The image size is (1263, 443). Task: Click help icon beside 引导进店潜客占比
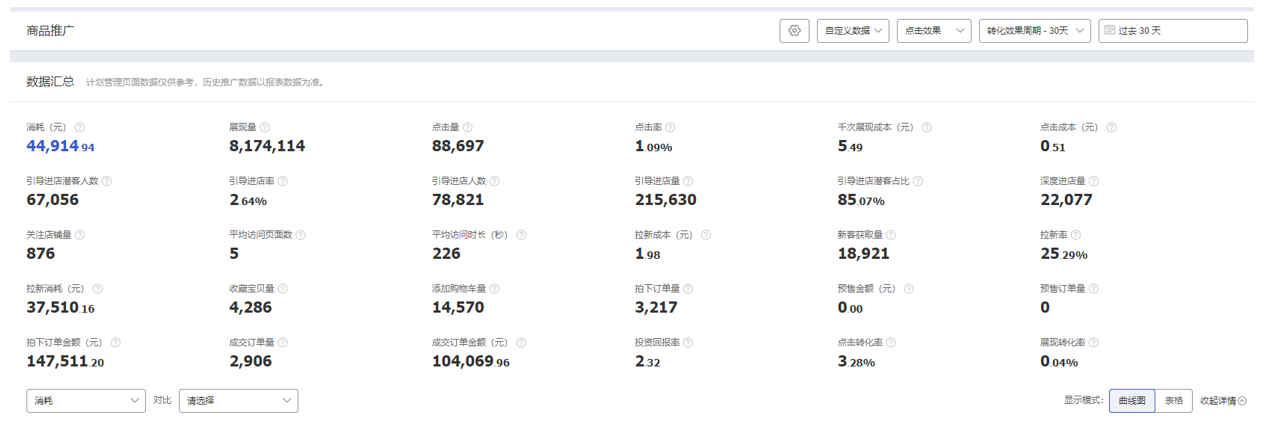point(918,181)
